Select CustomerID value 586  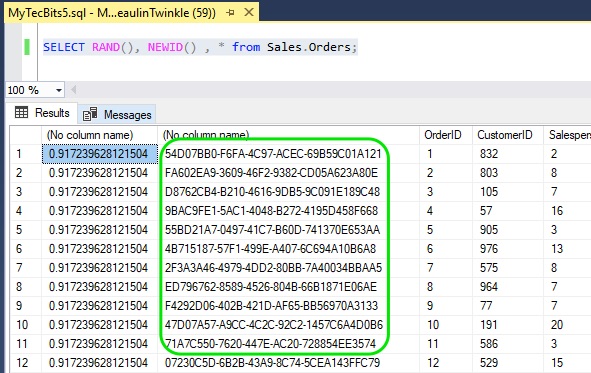[x=508, y=344]
